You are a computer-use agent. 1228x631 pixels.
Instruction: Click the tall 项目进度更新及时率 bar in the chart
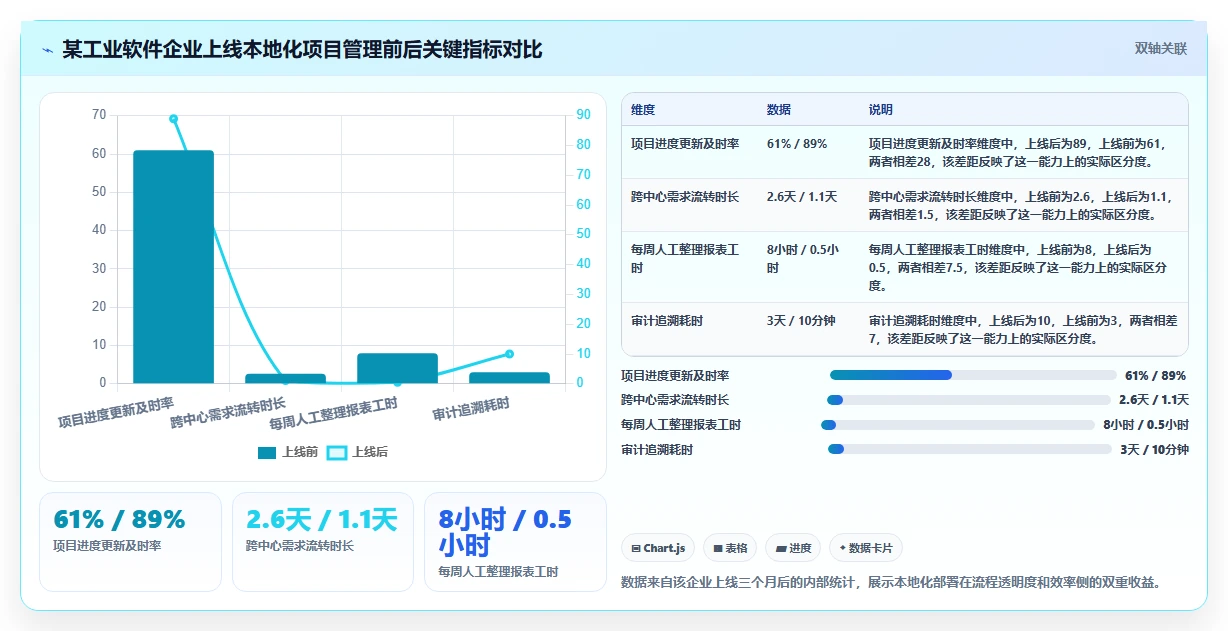(173, 267)
